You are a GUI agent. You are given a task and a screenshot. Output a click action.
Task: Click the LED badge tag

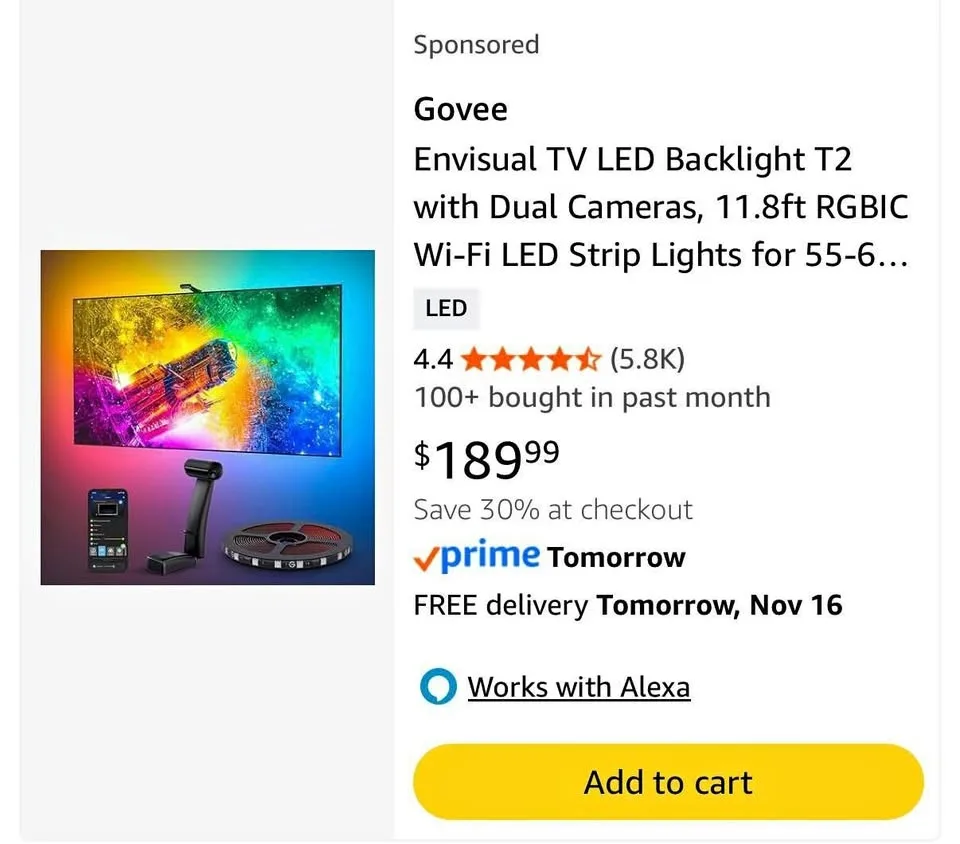(x=446, y=308)
